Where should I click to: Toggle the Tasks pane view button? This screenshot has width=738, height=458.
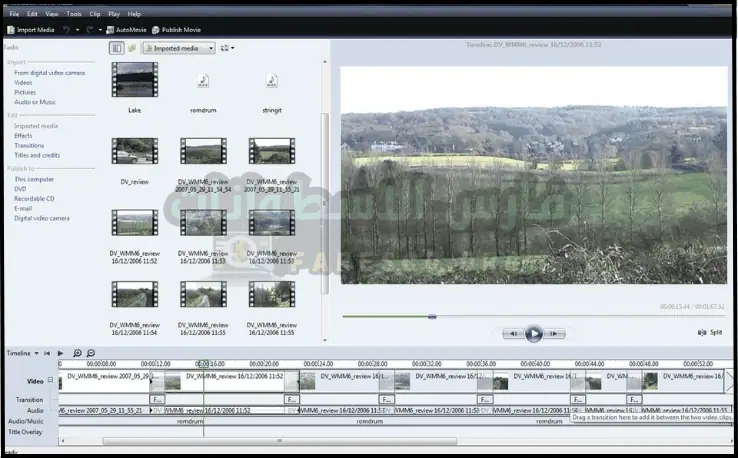[x=117, y=47]
